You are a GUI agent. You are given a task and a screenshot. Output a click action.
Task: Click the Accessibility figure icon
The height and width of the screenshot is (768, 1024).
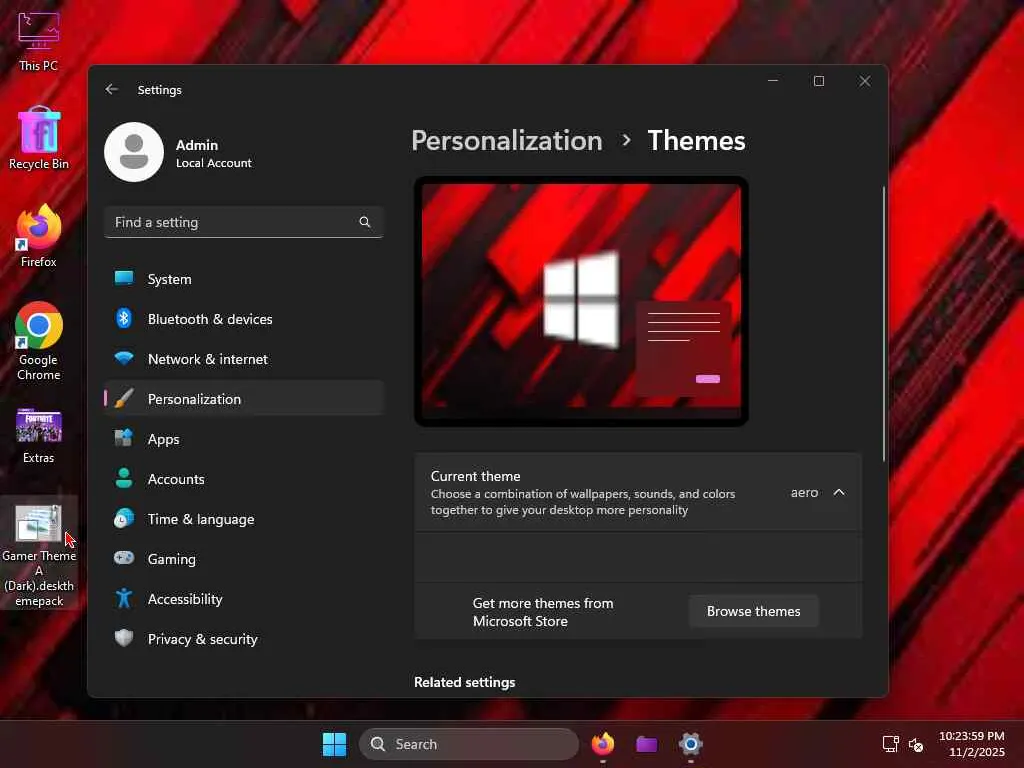(124, 598)
